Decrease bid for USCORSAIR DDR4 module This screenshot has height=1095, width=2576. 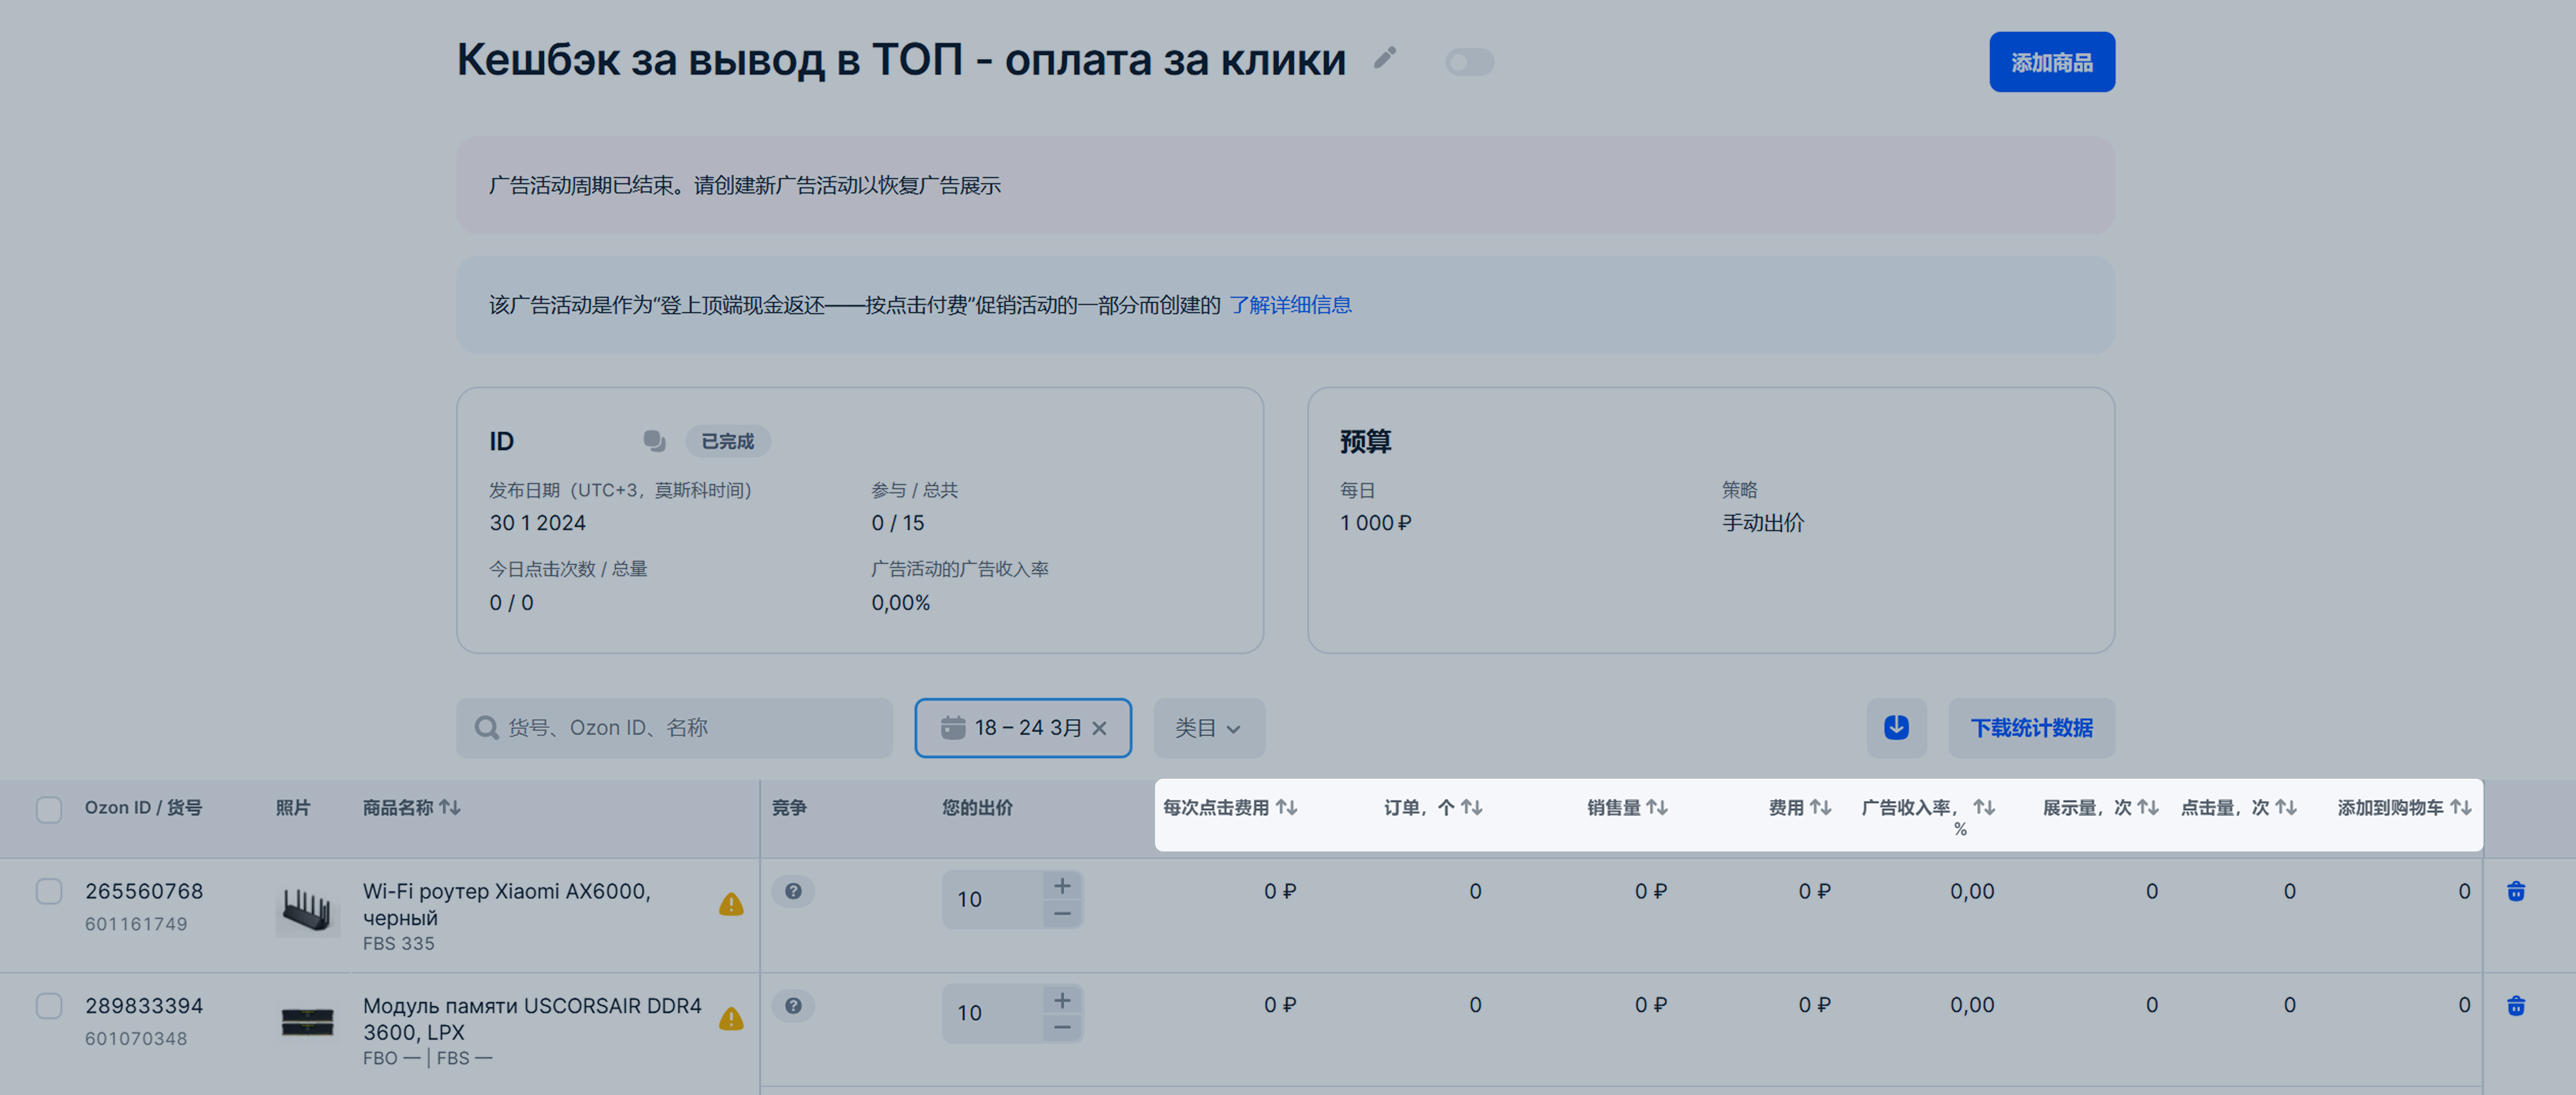[1062, 1027]
